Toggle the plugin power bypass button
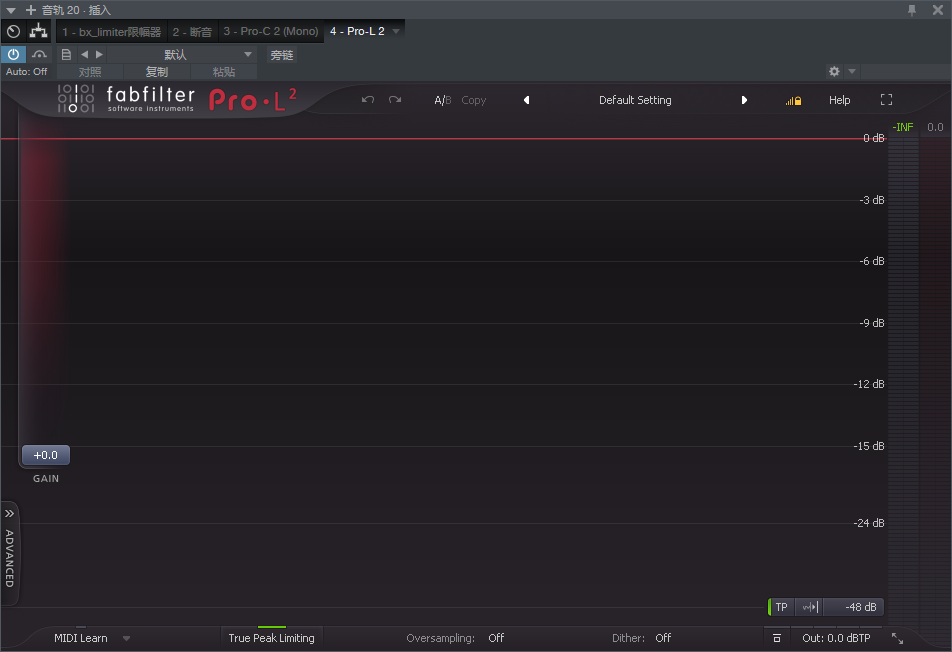 click(13, 55)
